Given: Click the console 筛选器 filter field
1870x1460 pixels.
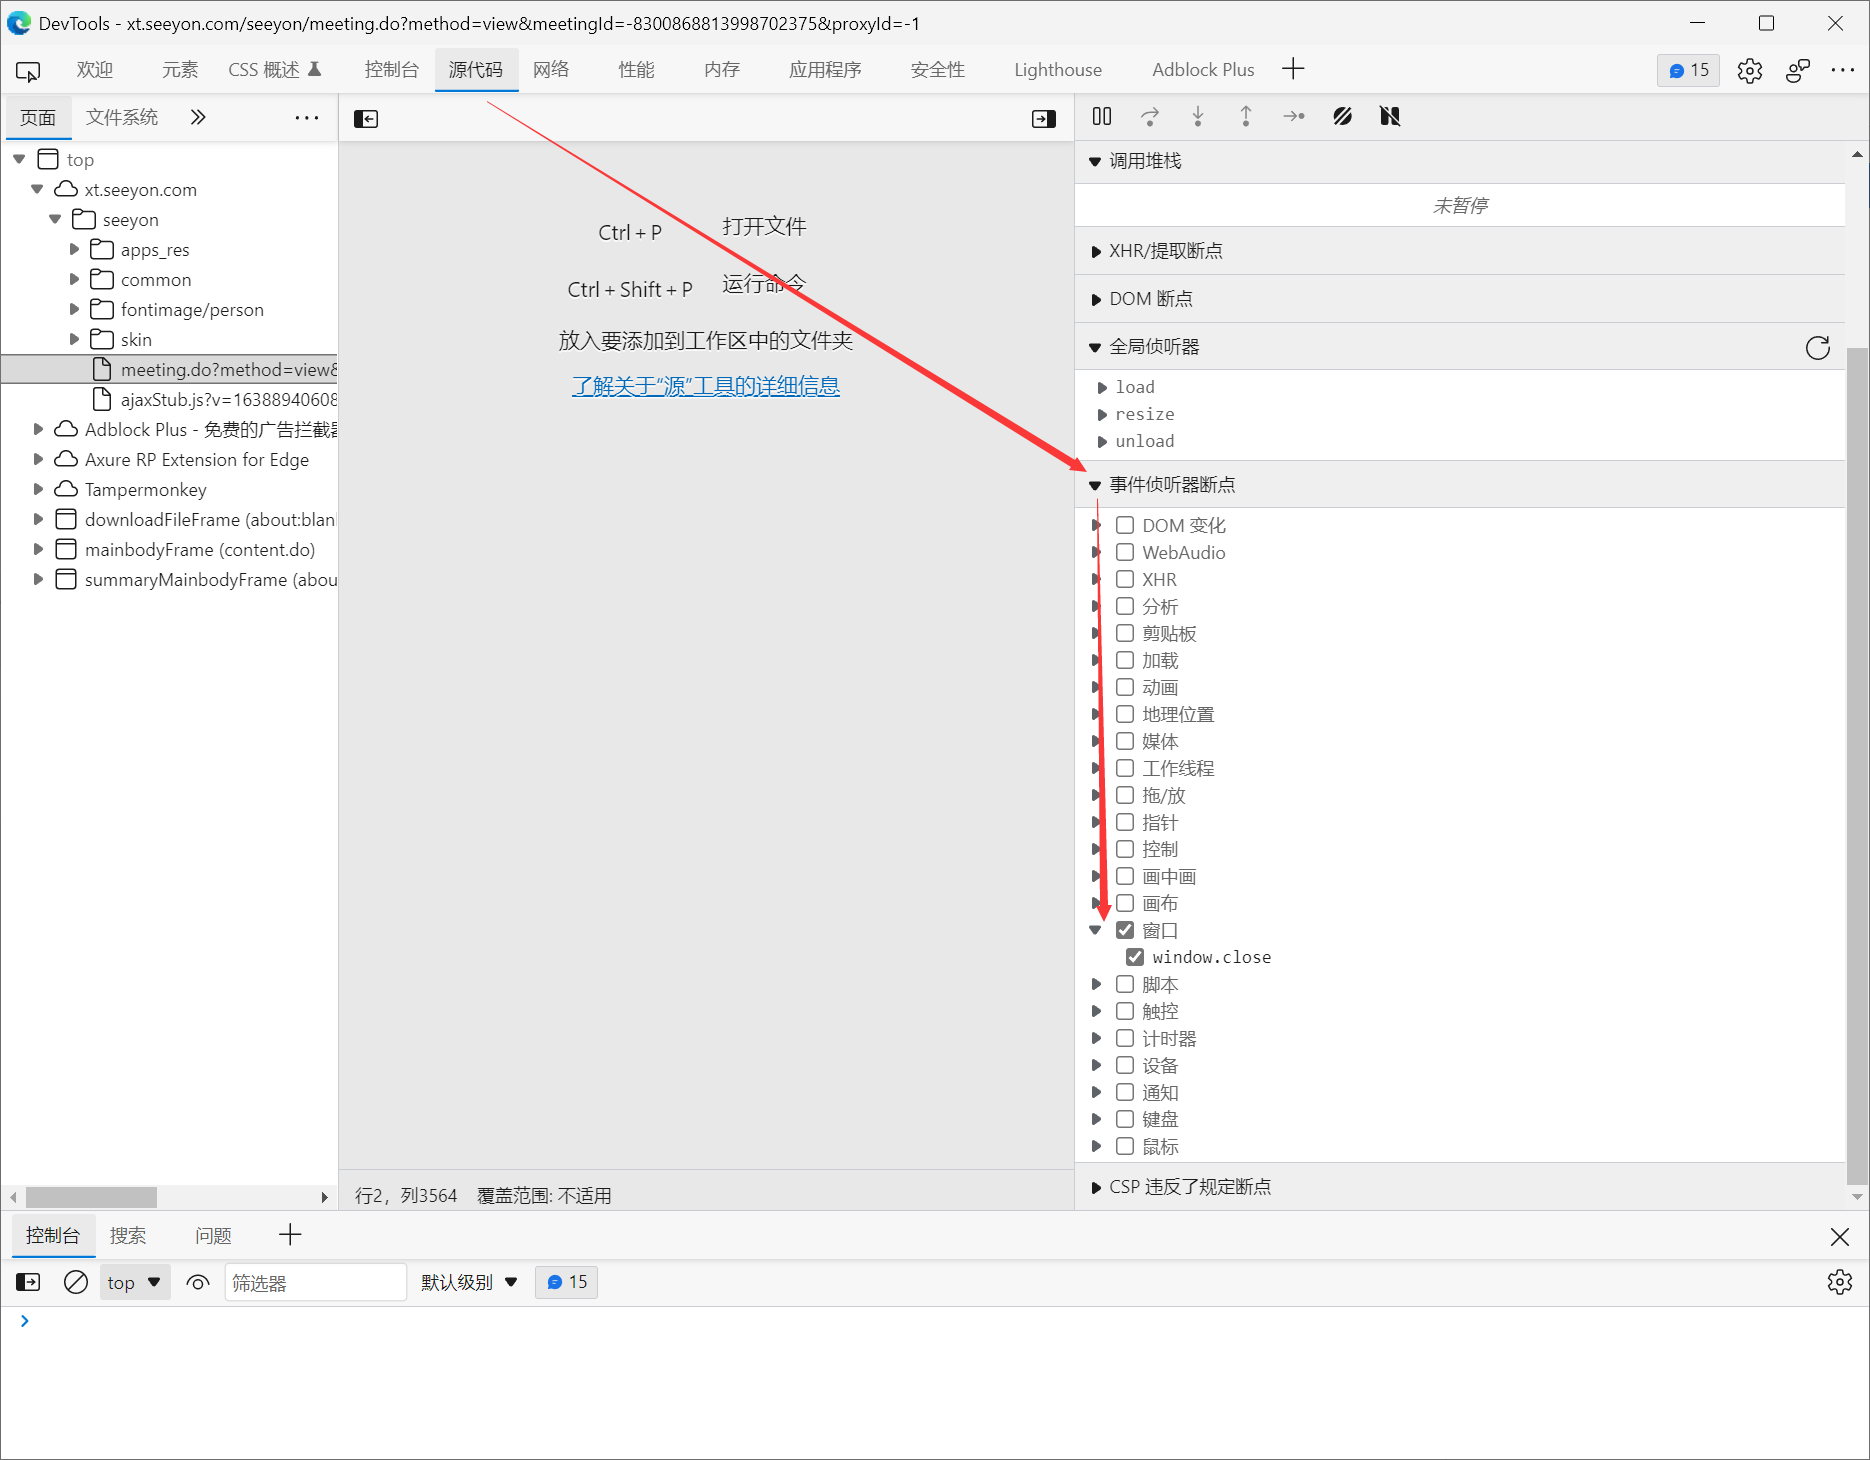Looking at the screenshot, I should point(315,1282).
